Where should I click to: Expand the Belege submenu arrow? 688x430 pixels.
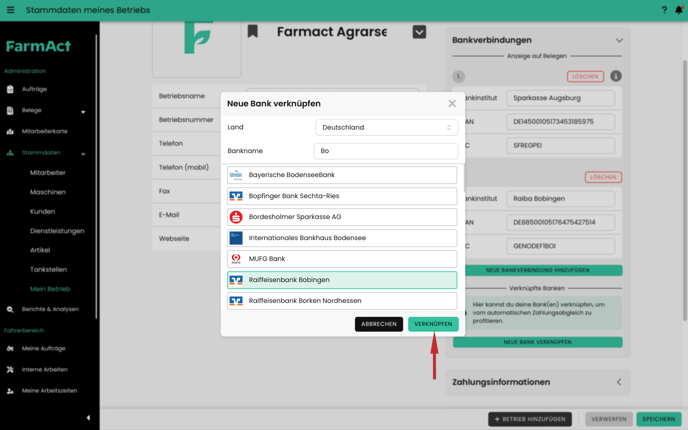[83, 112]
